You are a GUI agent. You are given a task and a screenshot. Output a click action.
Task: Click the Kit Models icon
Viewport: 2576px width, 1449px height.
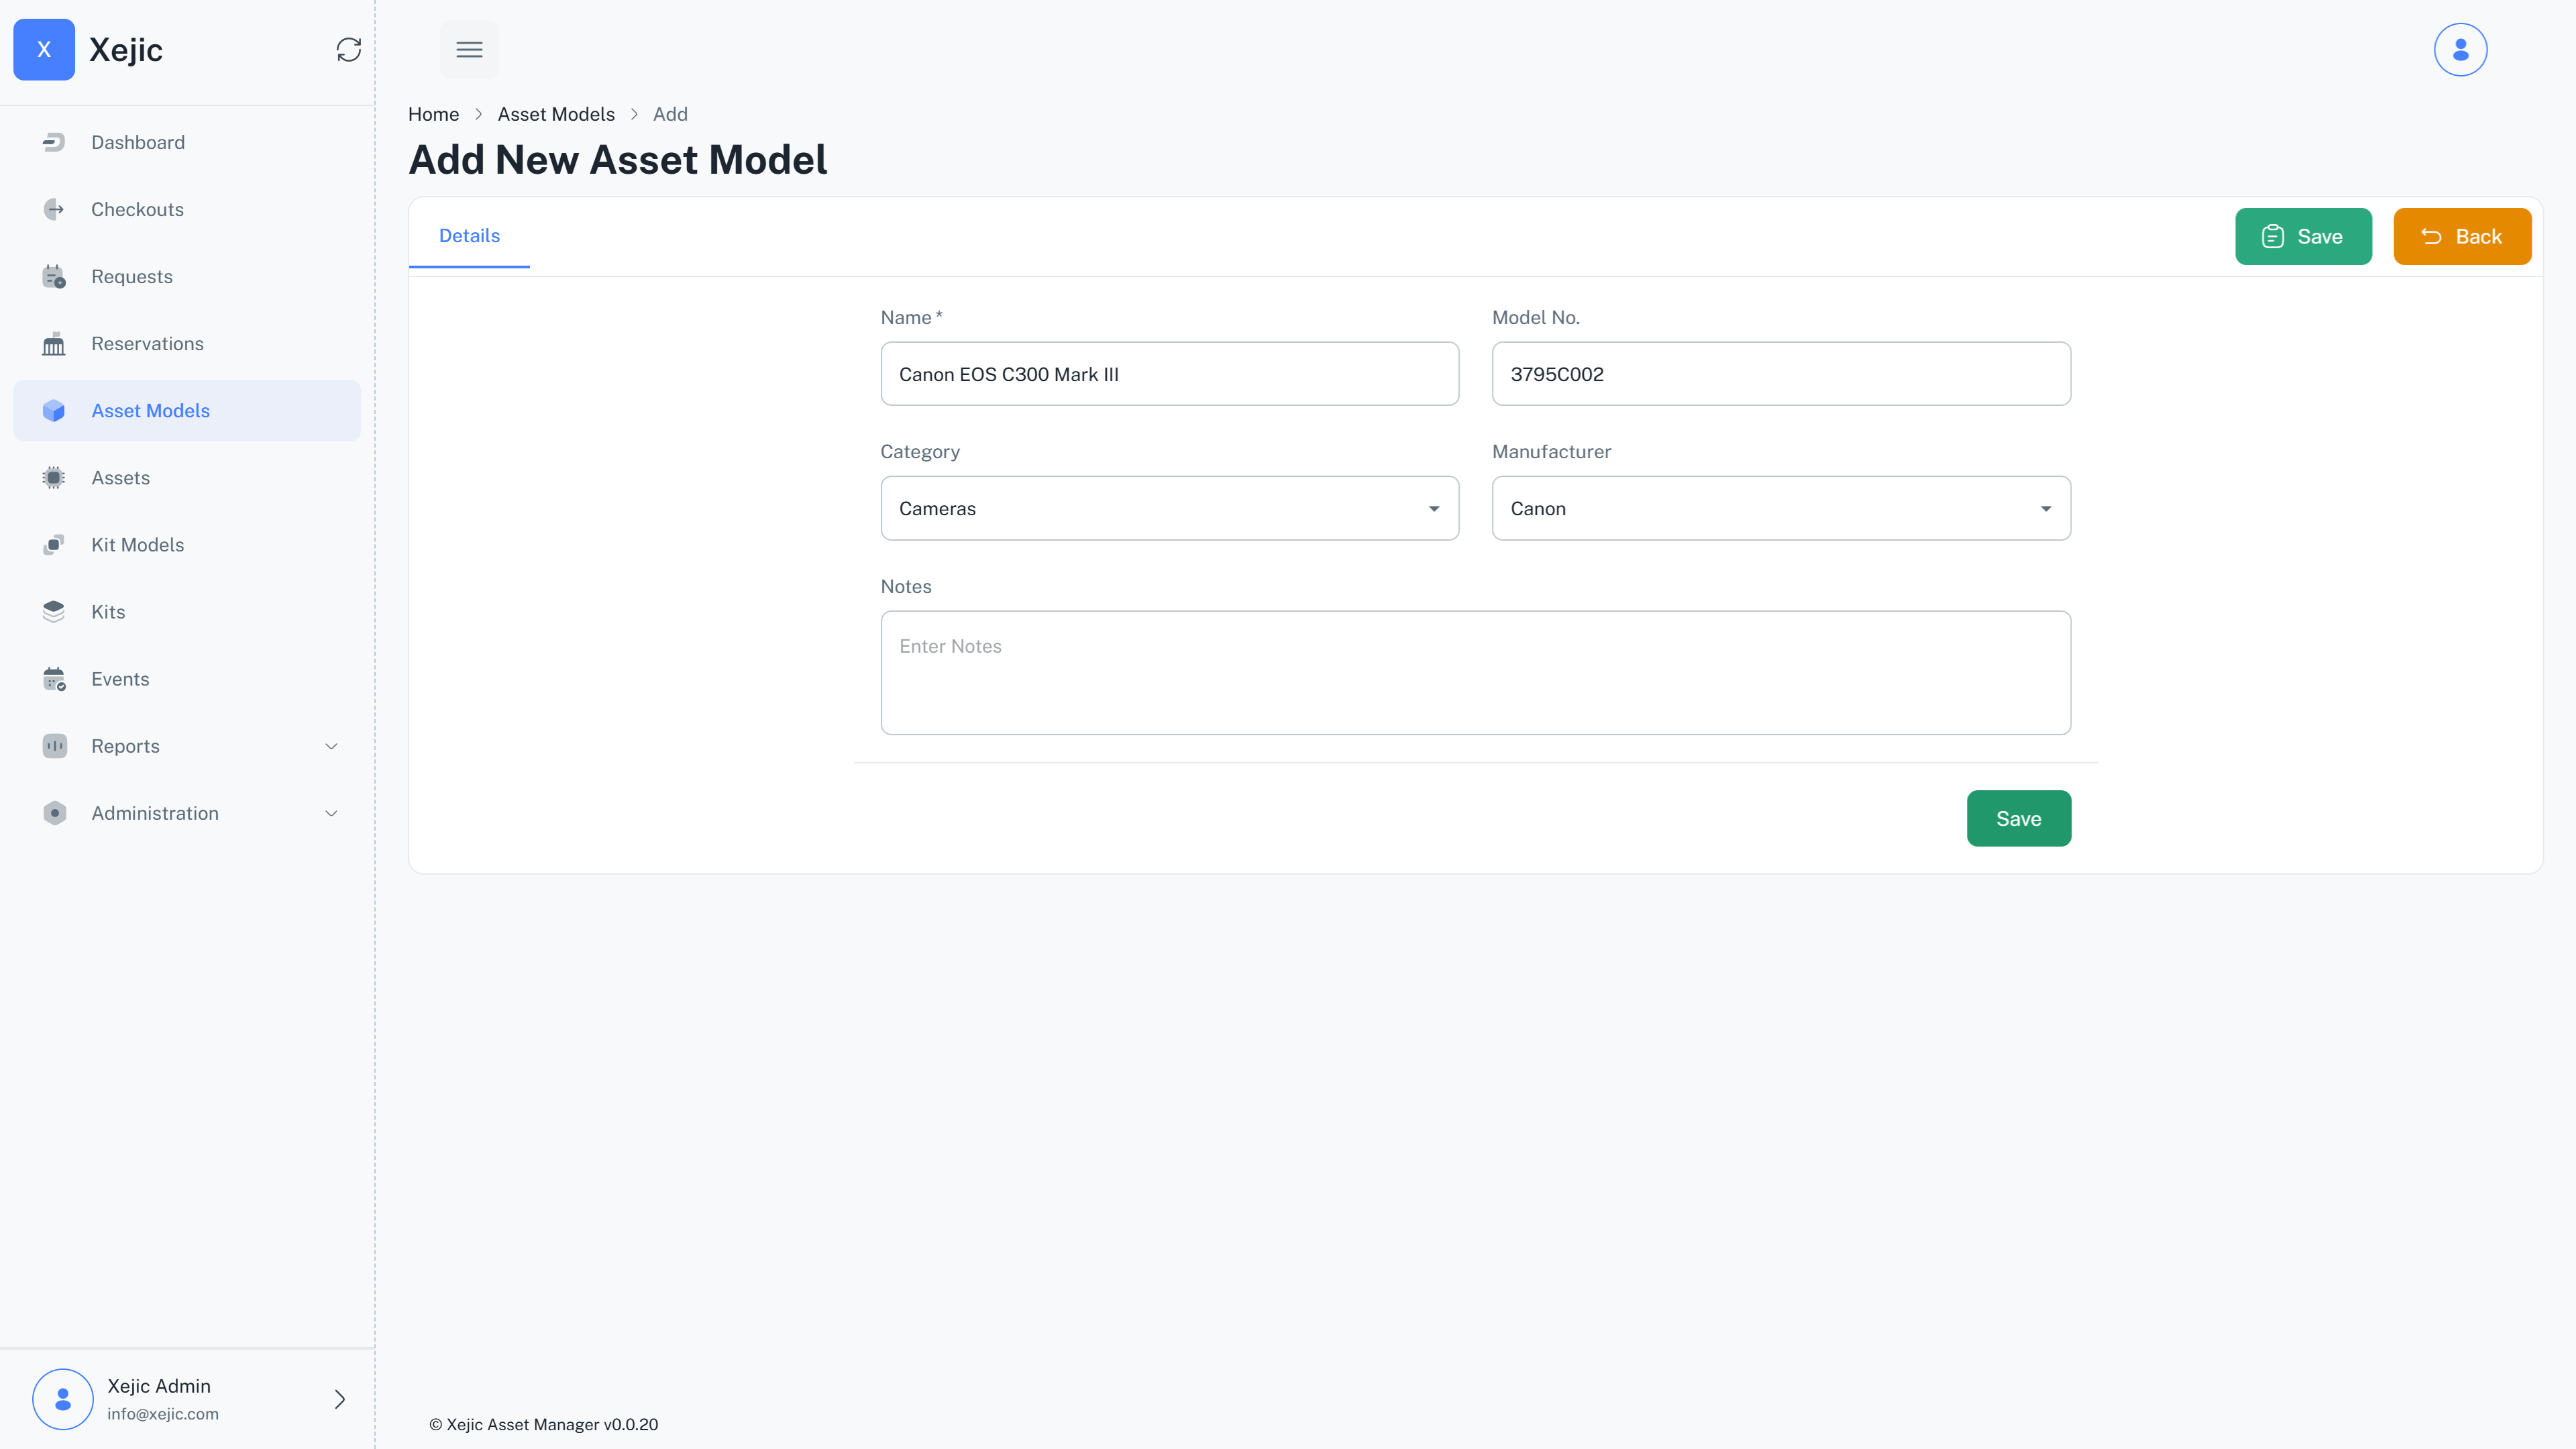(54, 544)
